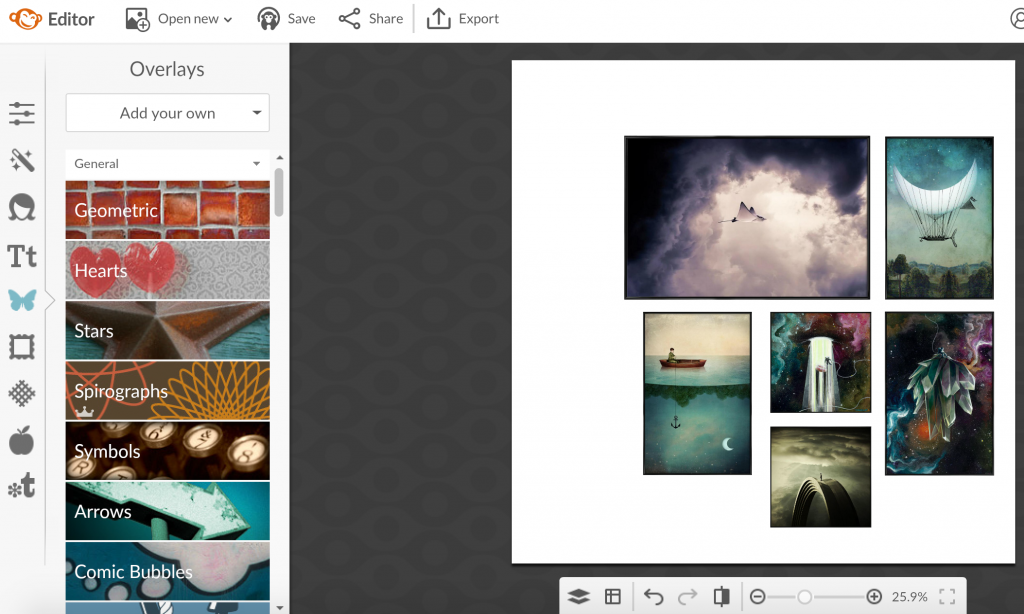
Task: Click the Share text button
Action: (x=386, y=19)
